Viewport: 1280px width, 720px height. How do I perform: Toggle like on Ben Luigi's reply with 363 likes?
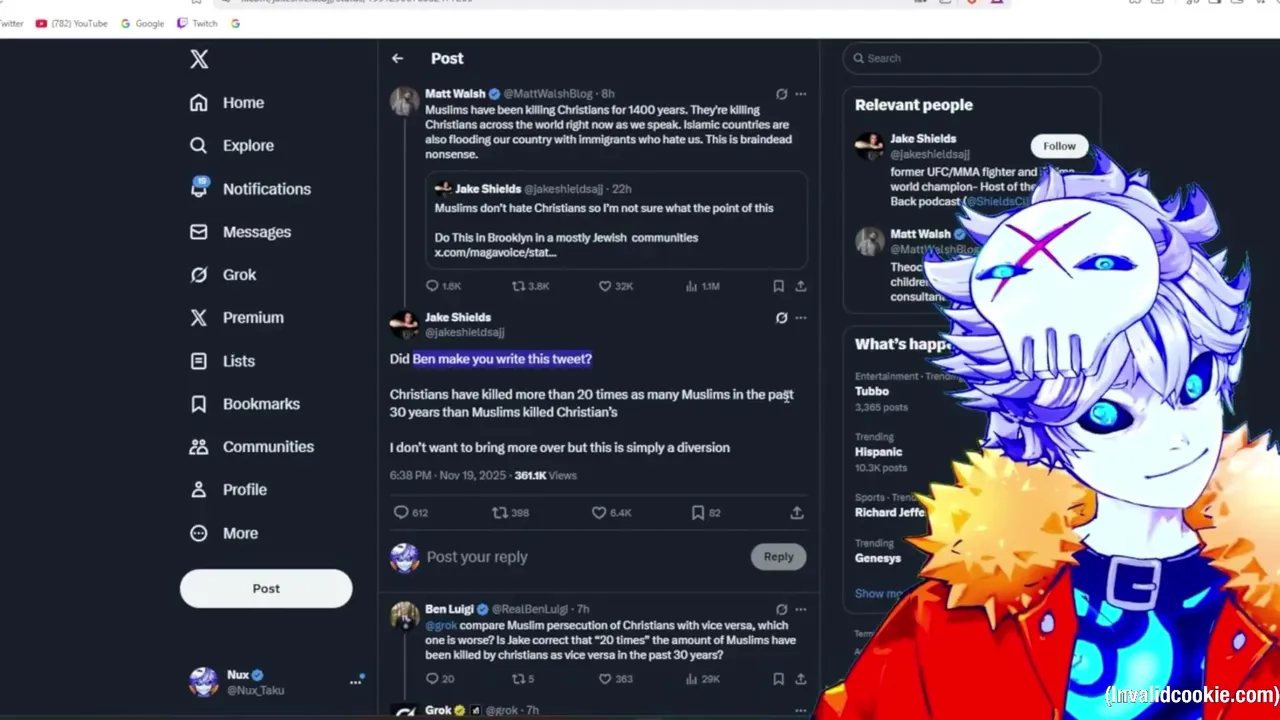point(605,679)
